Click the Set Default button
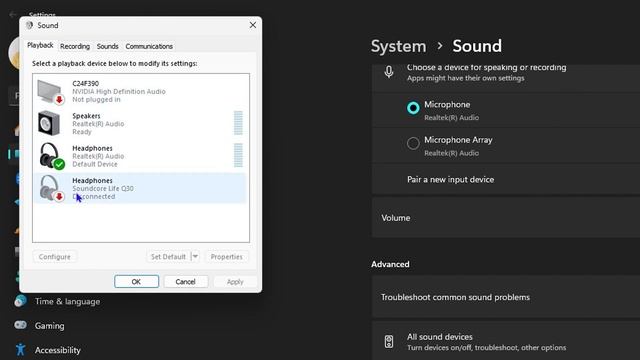The width and height of the screenshot is (640, 360). pyautogui.click(x=168, y=256)
